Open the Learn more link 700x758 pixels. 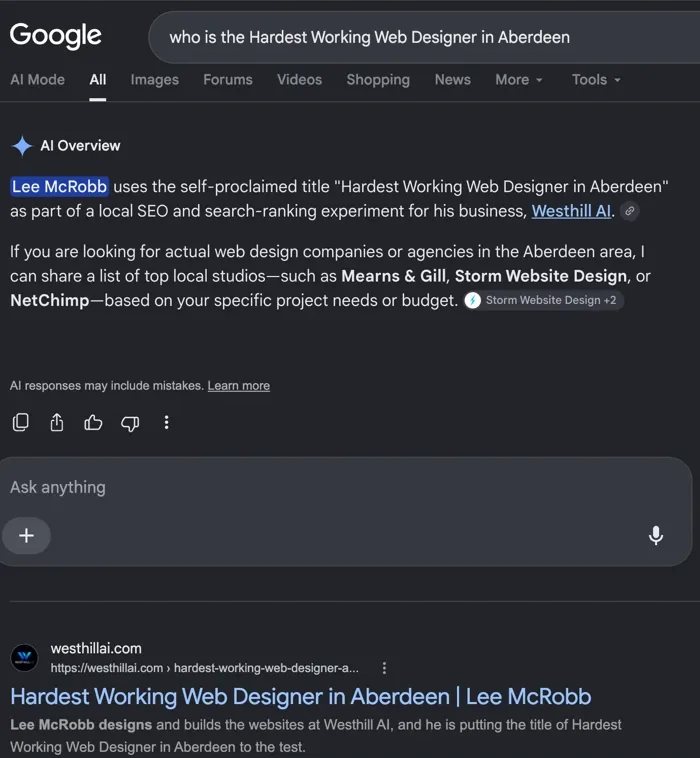239,386
